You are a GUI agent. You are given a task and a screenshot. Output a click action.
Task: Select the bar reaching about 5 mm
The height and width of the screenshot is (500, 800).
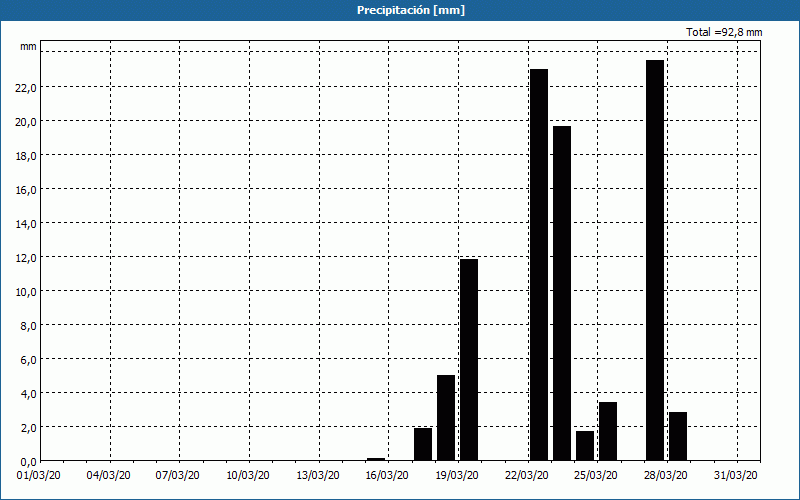(x=446, y=418)
